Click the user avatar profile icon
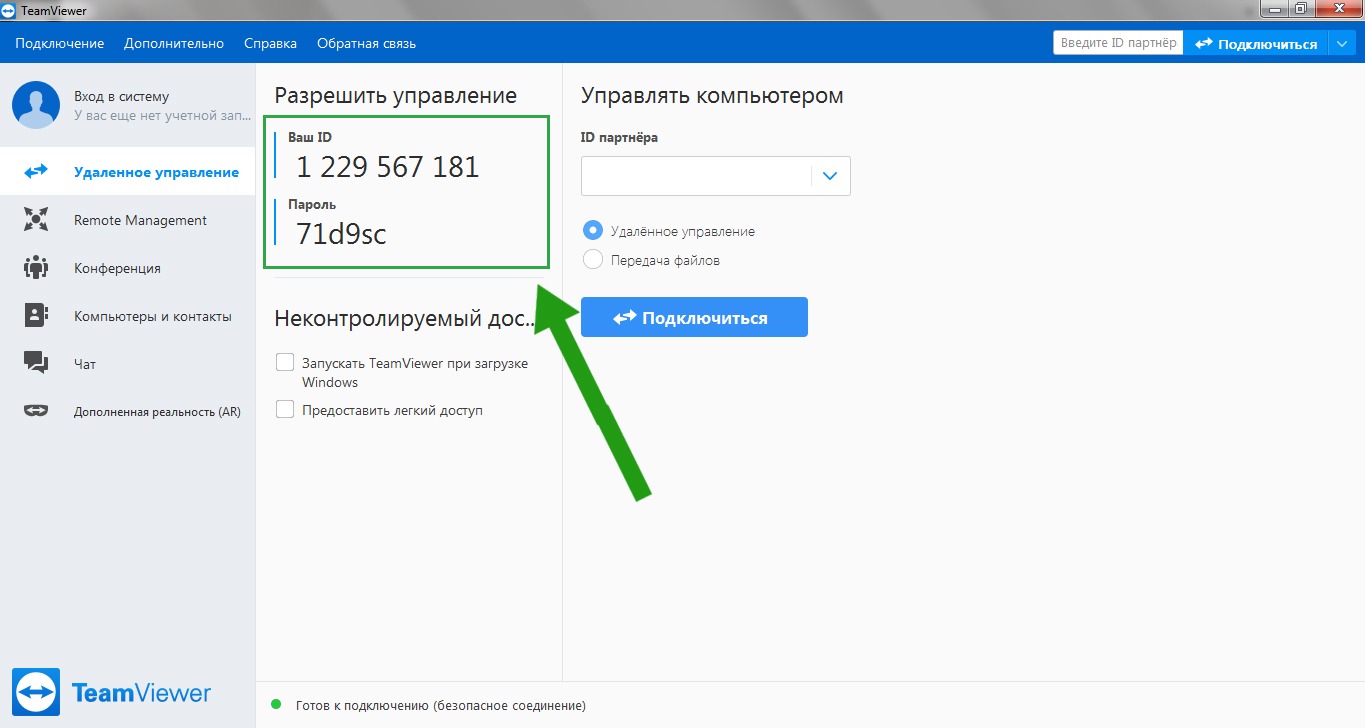This screenshot has width=1365, height=728. pyautogui.click(x=36, y=105)
